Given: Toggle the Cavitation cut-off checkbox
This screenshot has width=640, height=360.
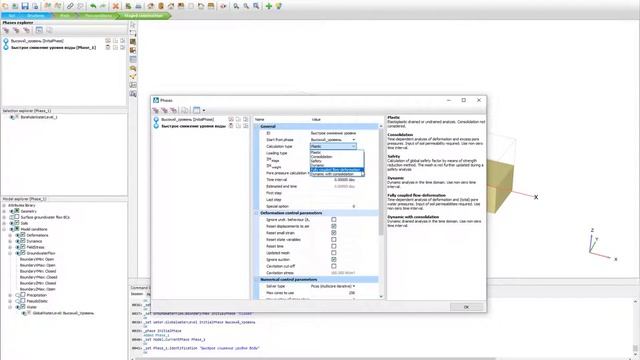Looking at the screenshot, I should (333, 266).
